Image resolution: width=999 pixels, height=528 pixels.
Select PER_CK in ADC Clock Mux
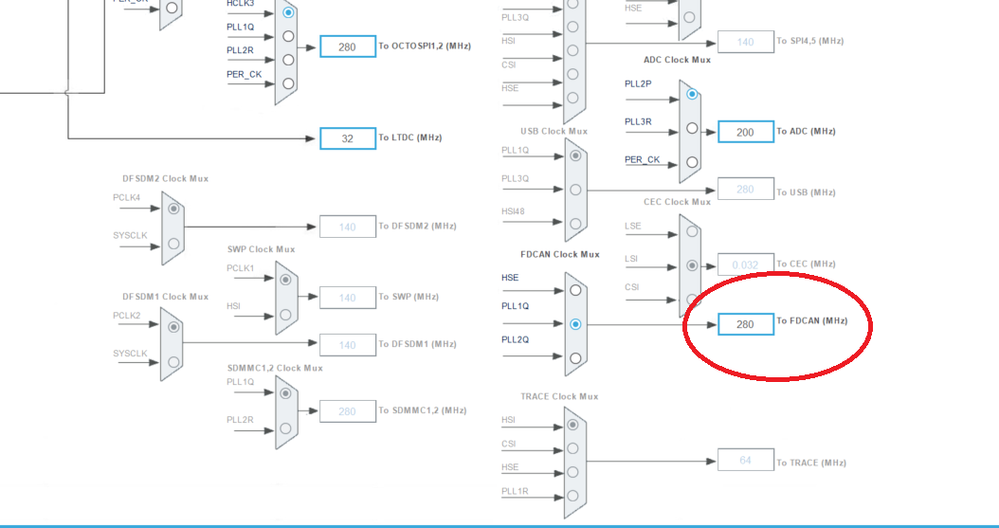coord(693,163)
